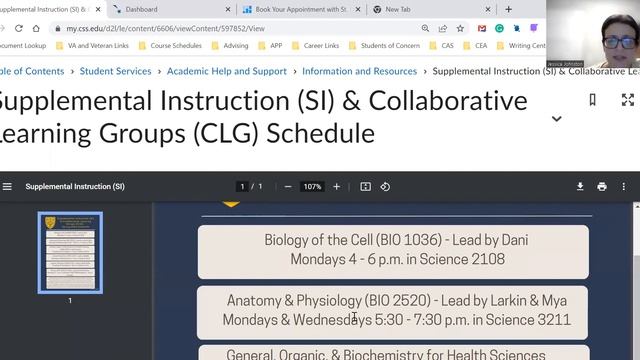This screenshot has width=640, height=360.
Task: Click the fit to page icon
Action: [x=365, y=187]
